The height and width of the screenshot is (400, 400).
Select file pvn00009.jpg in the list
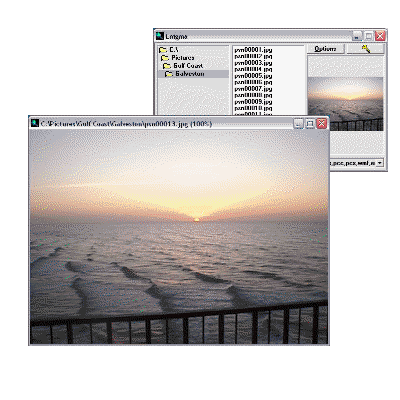(253, 102)
